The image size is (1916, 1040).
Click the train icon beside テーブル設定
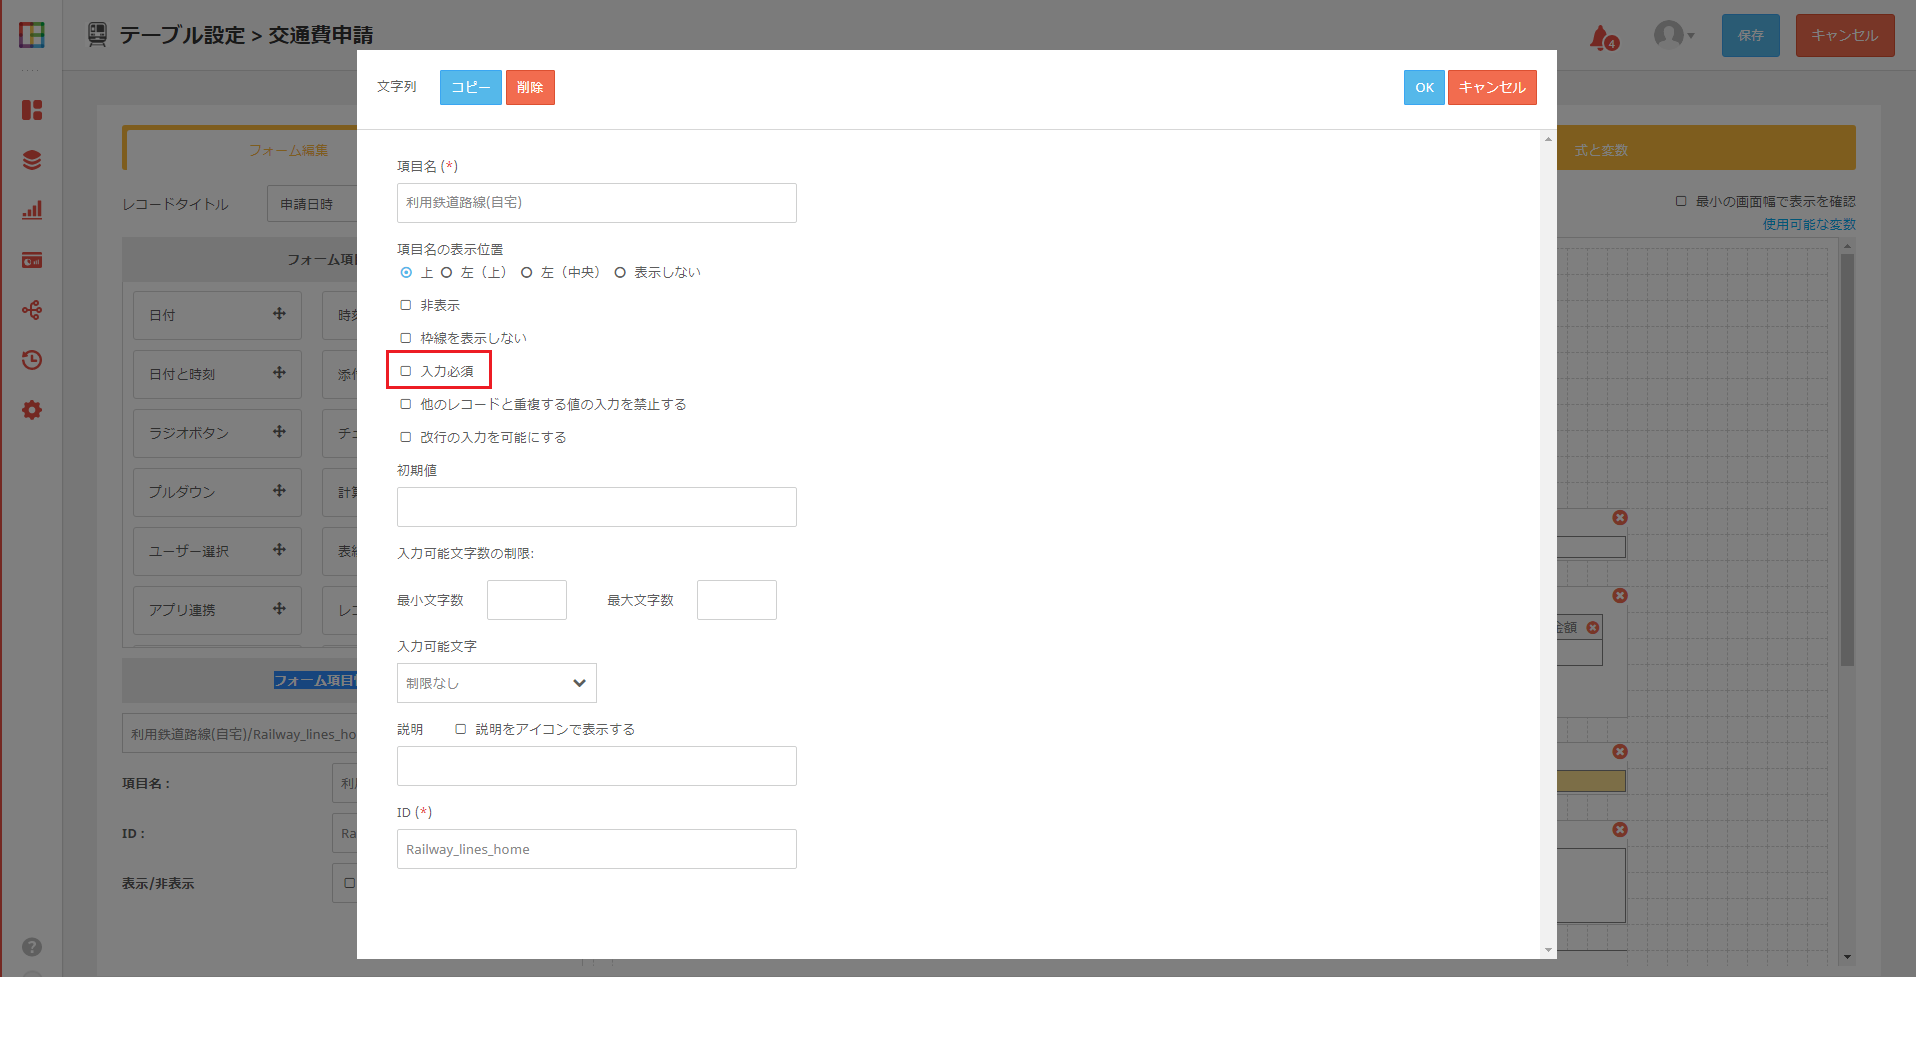point(97,35)
